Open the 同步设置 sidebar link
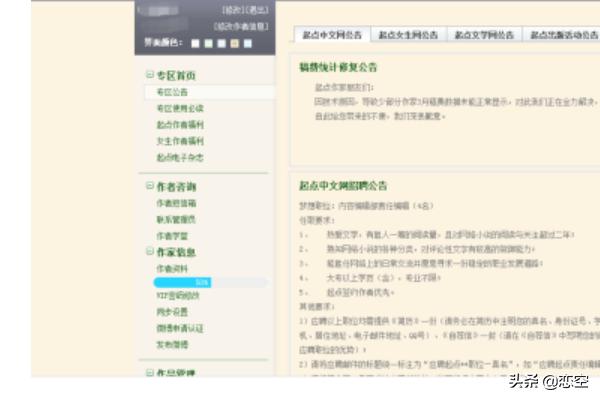 coord(172,312)
